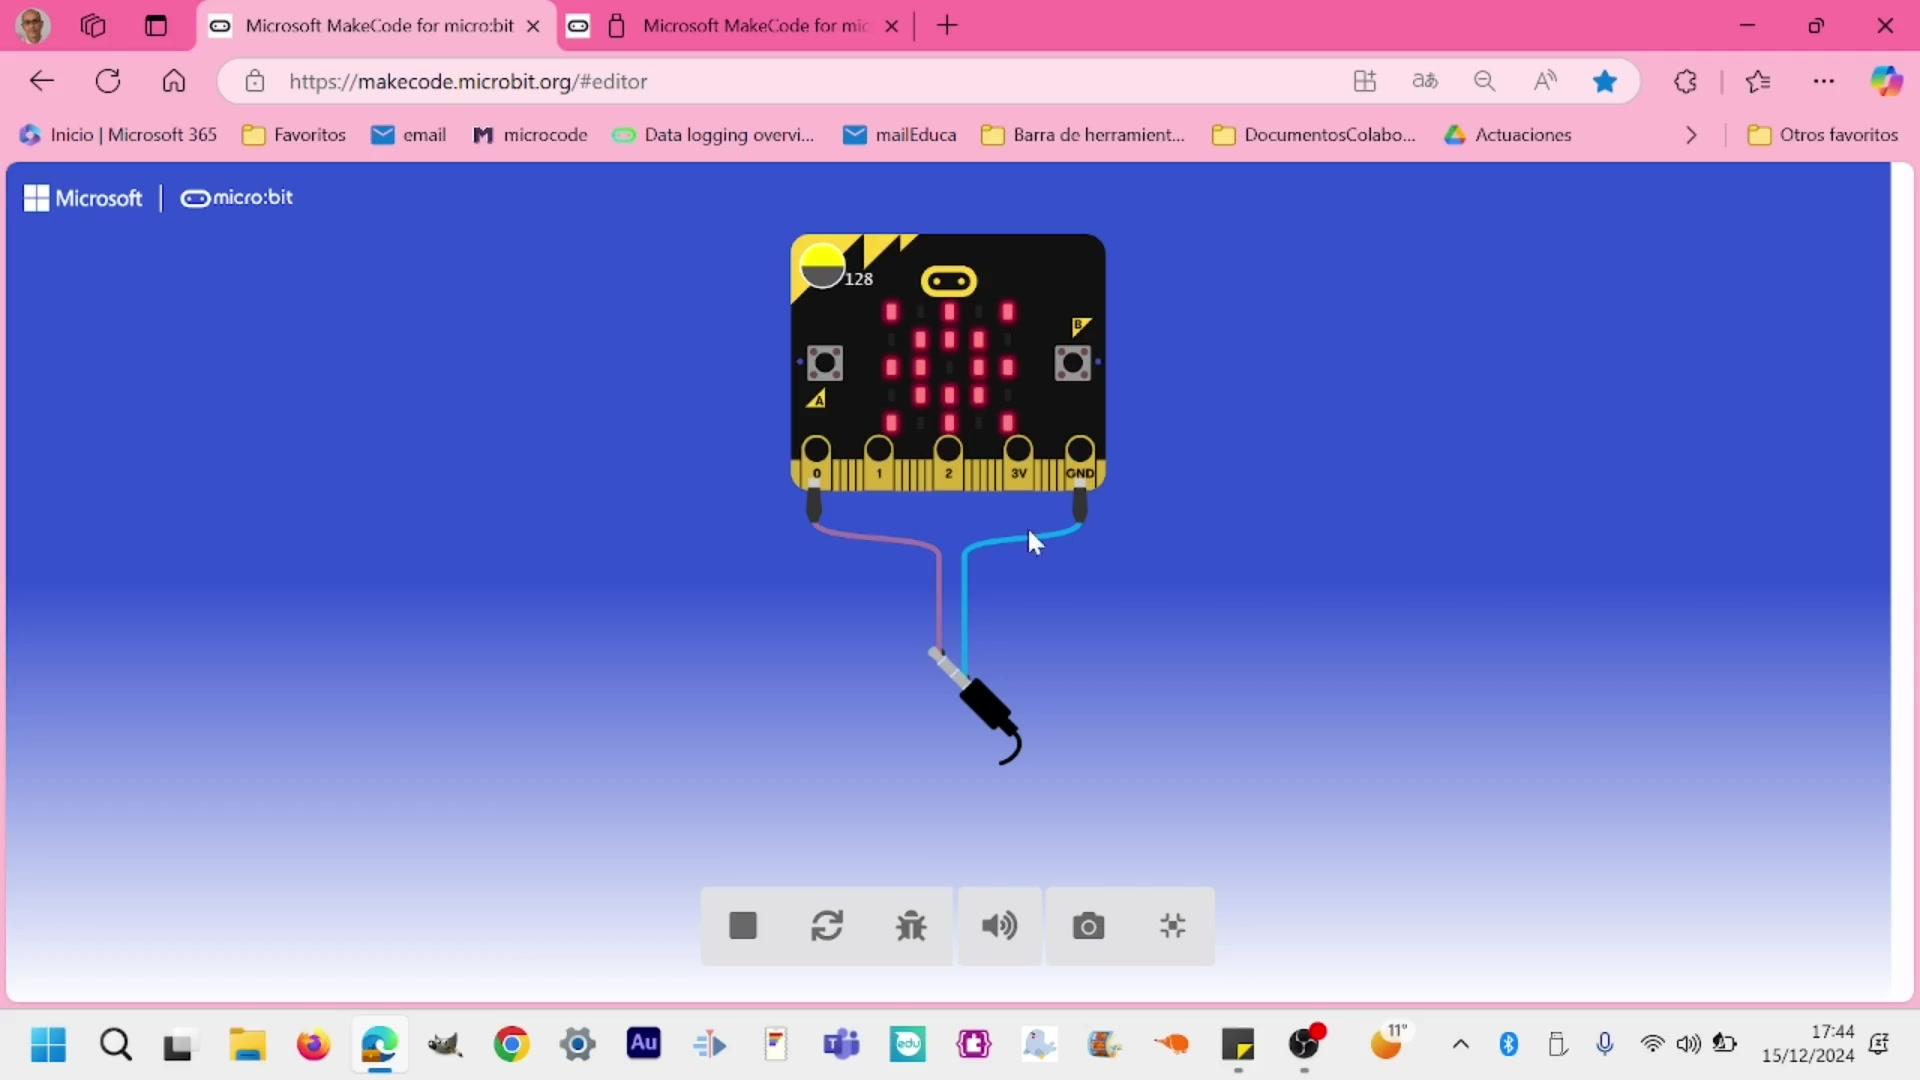The width and height of the screenshot is (1920, 1080).
Task: Stop the micro:bit simulator
Action: point(742,926)
